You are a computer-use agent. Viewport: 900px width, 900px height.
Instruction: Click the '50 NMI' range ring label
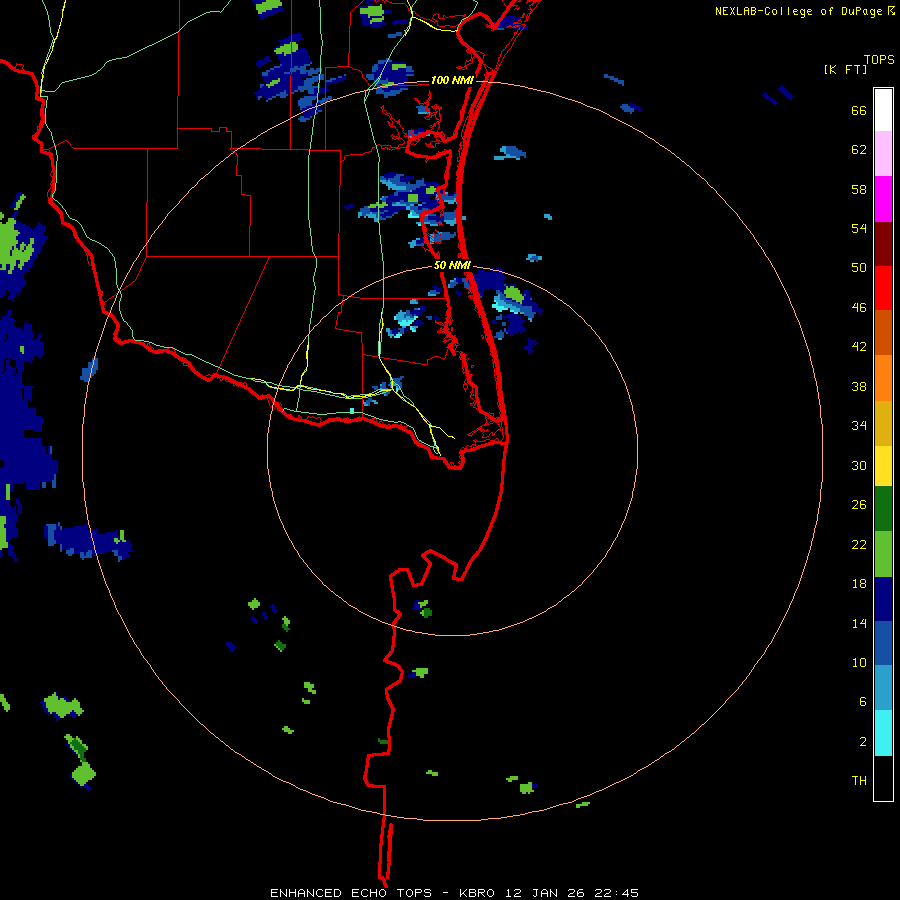pos(452,265)
